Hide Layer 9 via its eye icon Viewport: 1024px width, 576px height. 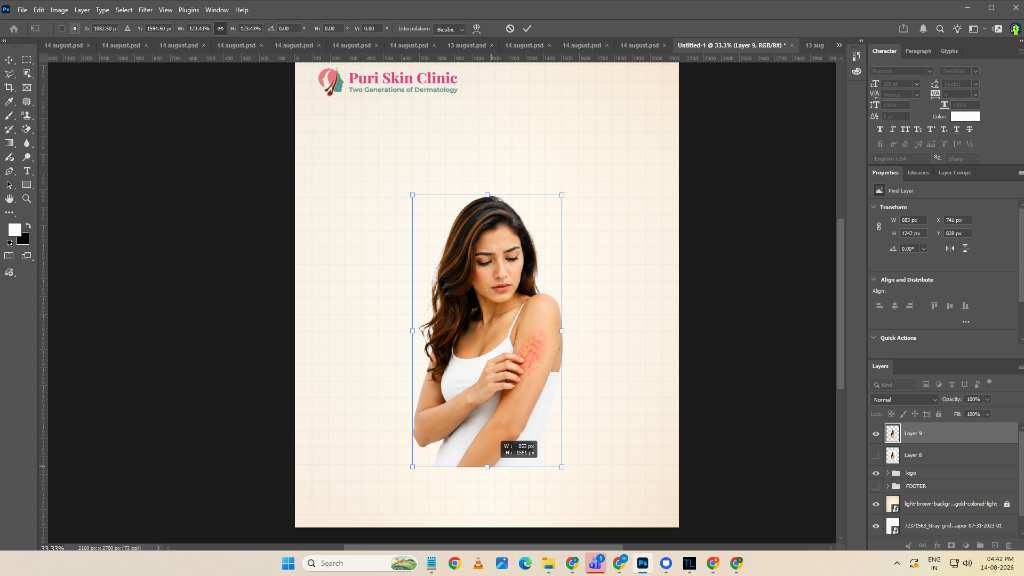(x=876, y=434)
